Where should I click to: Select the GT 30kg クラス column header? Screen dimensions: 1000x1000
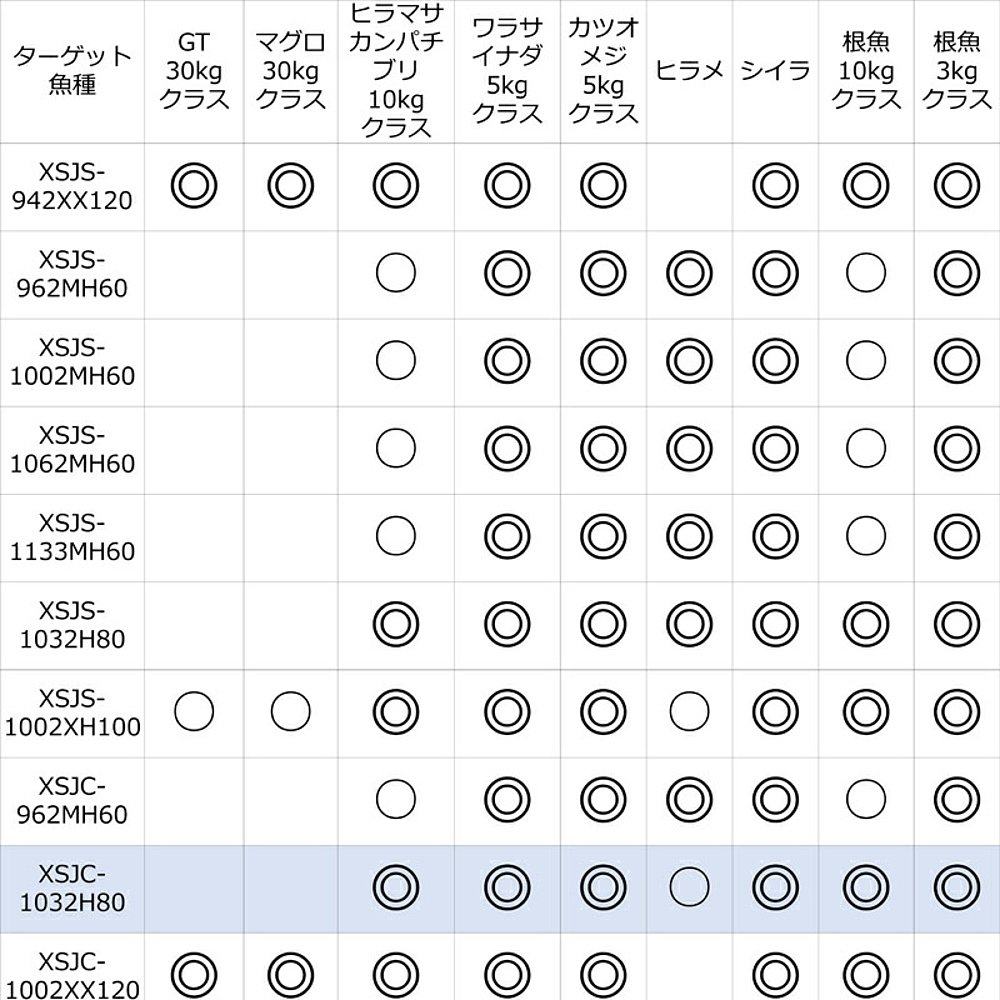coord(194,69)
